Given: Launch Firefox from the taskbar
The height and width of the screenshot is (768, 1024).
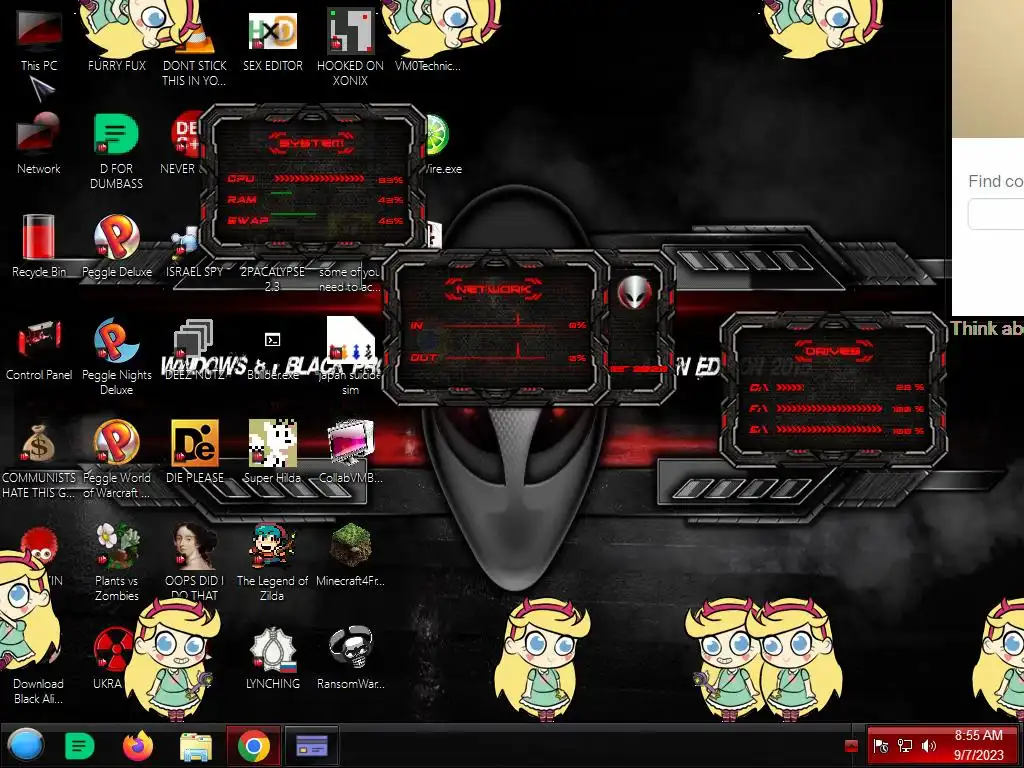Looking at the screenshot, I should (138, 745).
